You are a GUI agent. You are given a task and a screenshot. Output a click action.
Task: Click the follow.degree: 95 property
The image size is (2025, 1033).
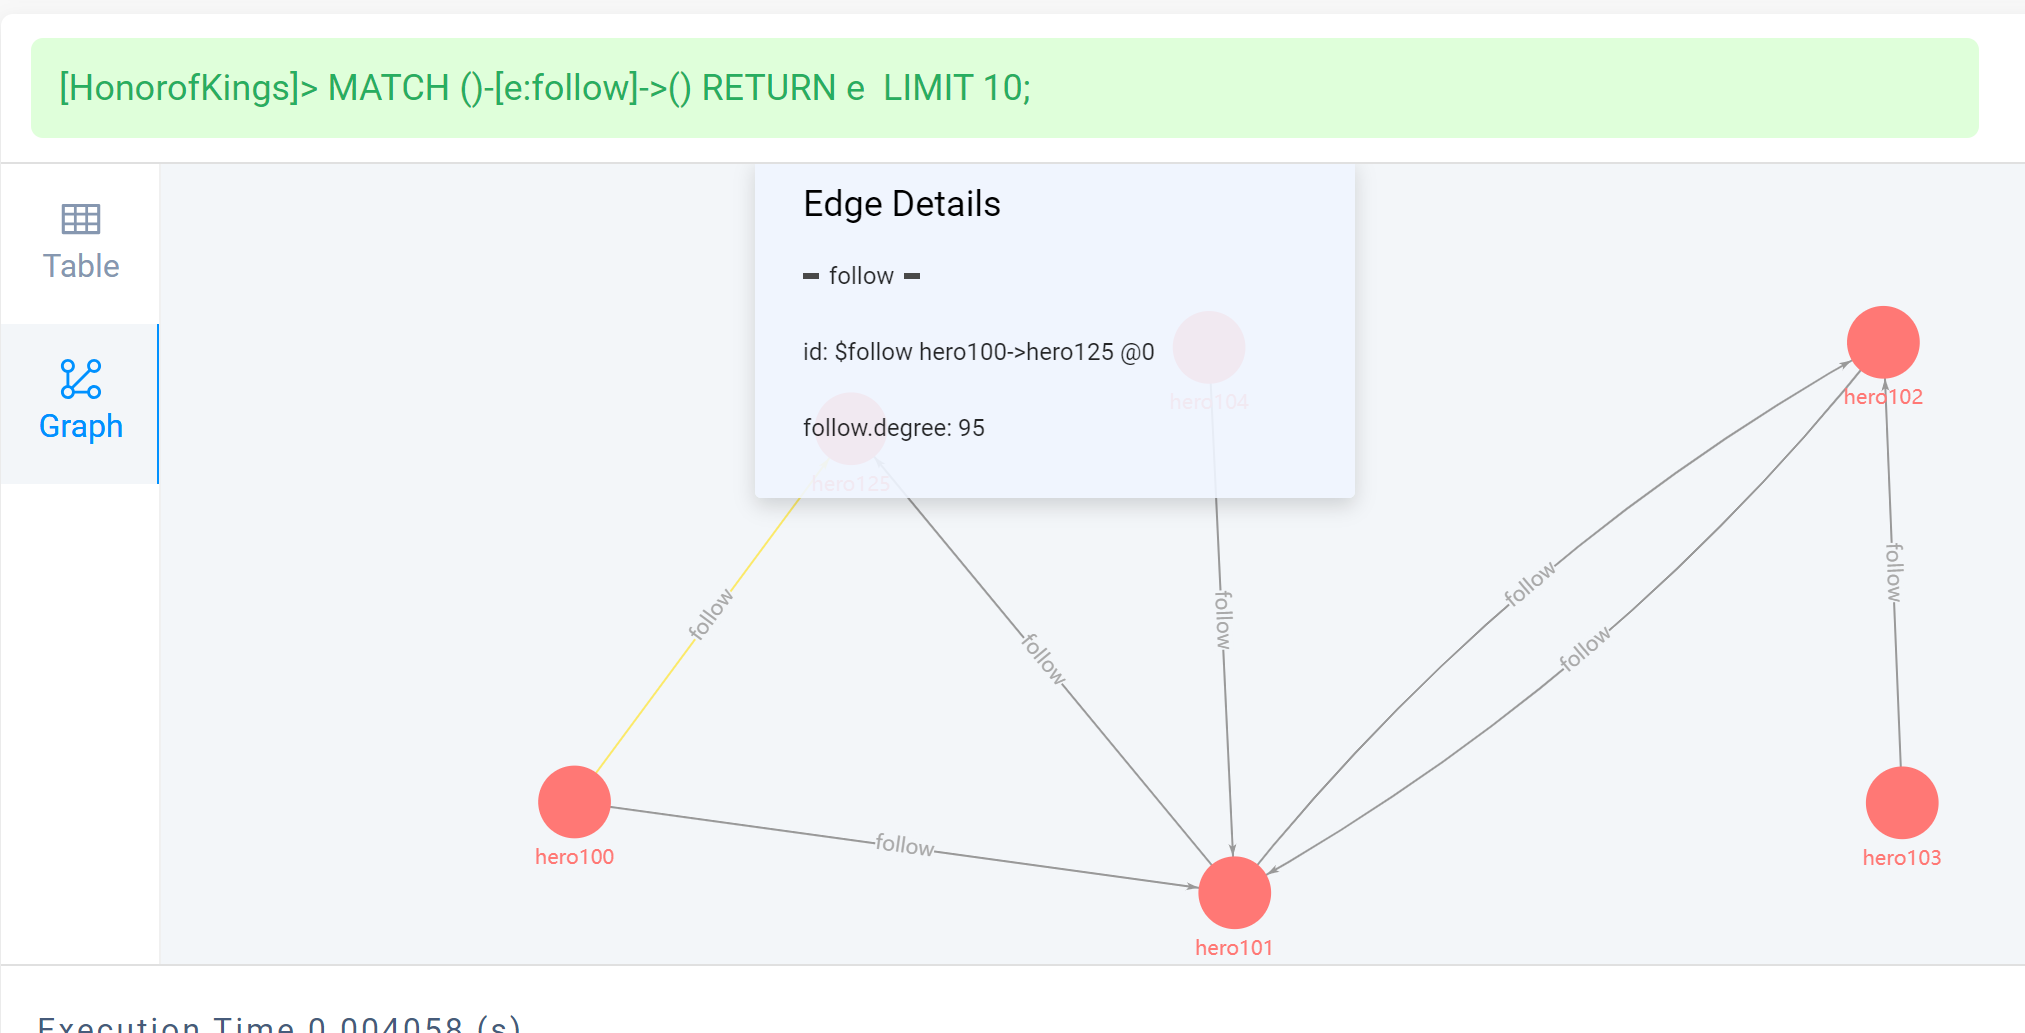(x=894, y=428)
